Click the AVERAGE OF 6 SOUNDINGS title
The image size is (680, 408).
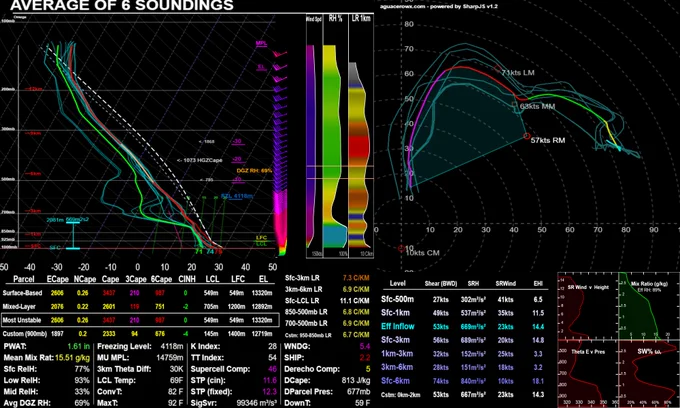pos(121,5)
